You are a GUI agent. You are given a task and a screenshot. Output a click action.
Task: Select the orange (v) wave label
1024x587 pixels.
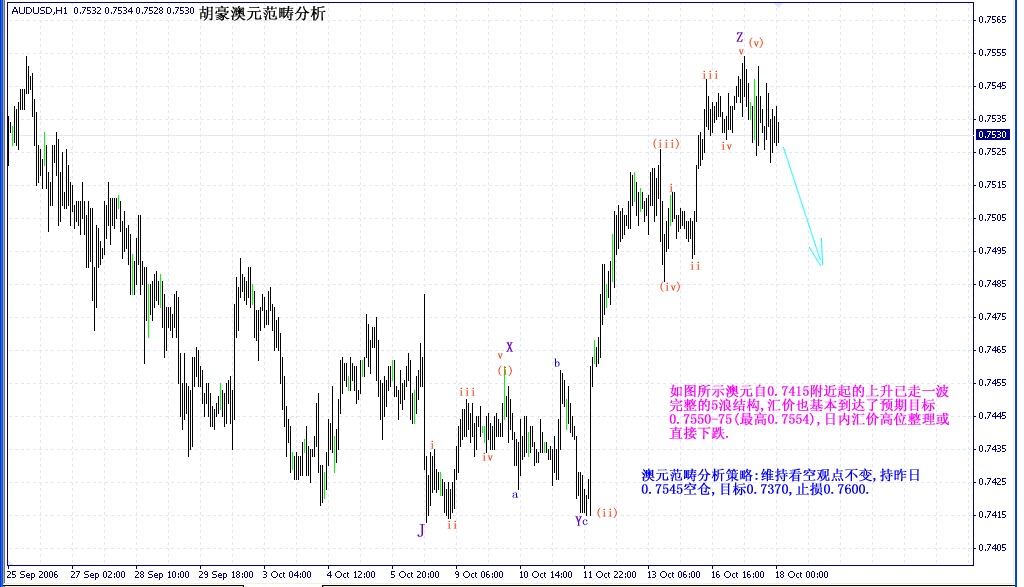point(756,42)
